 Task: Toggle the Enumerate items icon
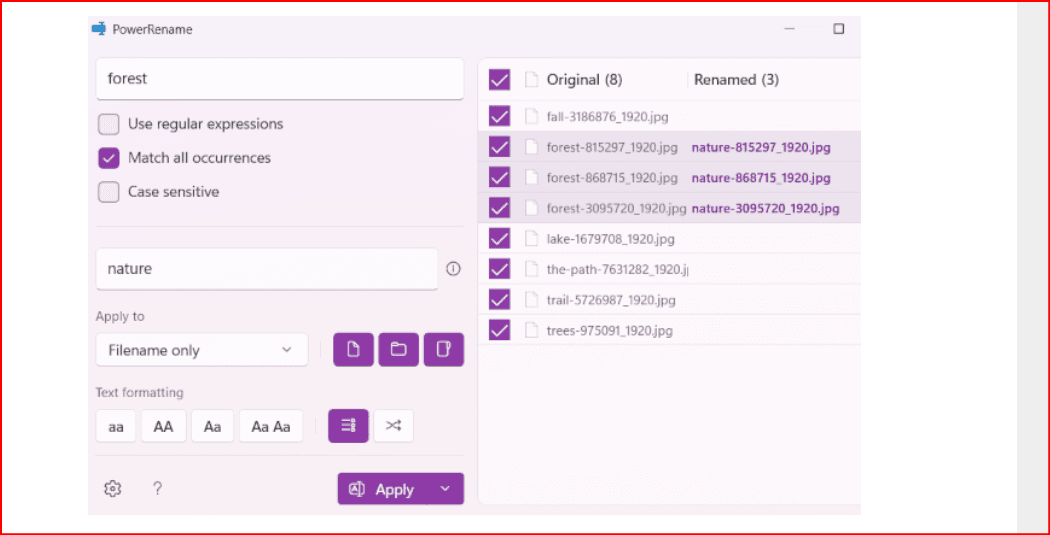(x=348, y=426)
